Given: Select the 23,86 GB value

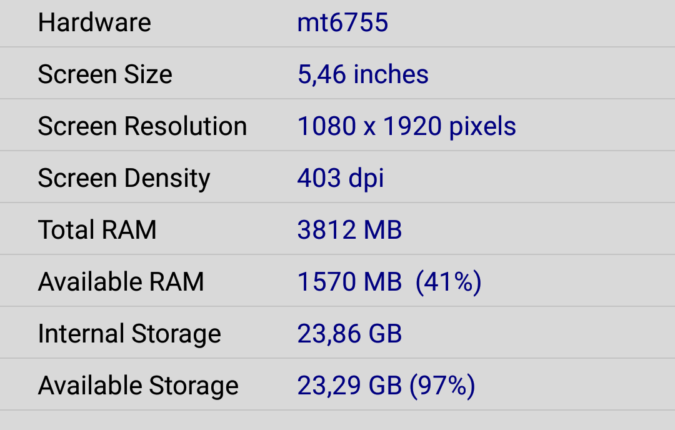Looking at the screenshot, I should (x=349, y=334).
